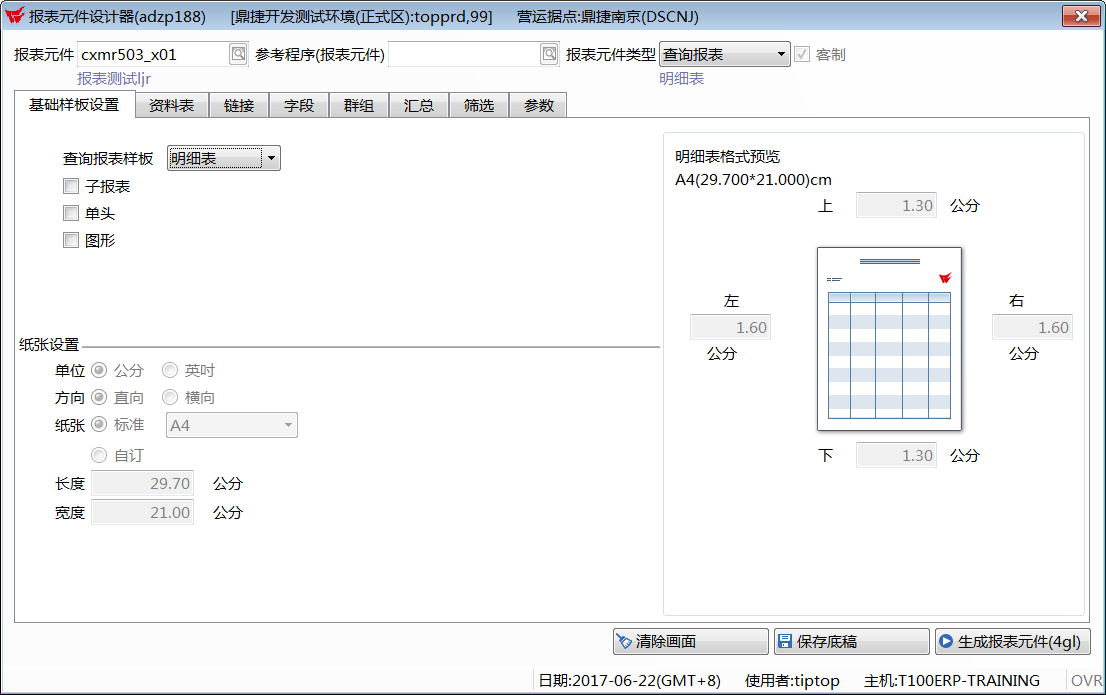Screen dimensions: 1106x695
Task: Open lookup icon beside 参考程序 field
Action: [x=549, y=54]
